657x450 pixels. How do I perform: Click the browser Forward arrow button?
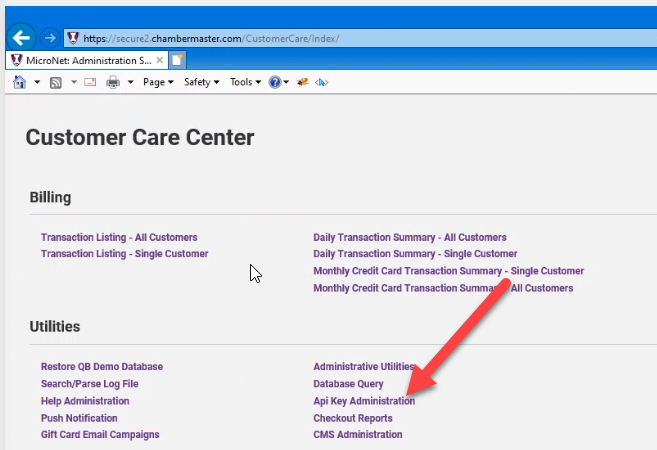pos(50,38)
